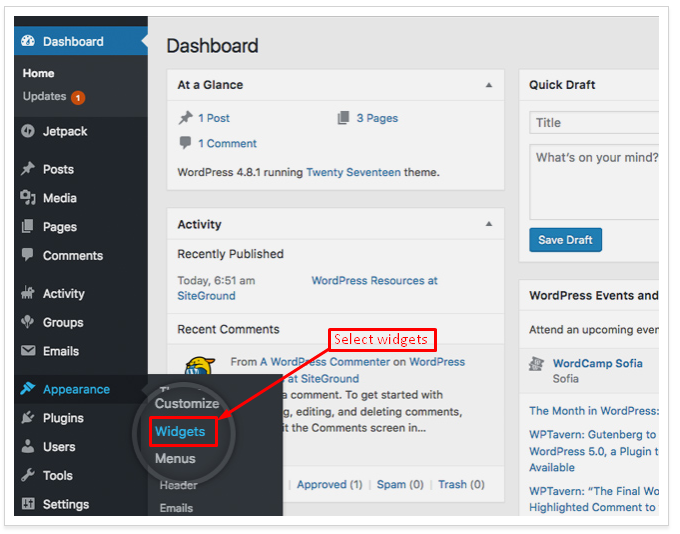Open WPTavern Gutenberg news link
This screenshot has width=680, height=534.
(x=594, y=451)
